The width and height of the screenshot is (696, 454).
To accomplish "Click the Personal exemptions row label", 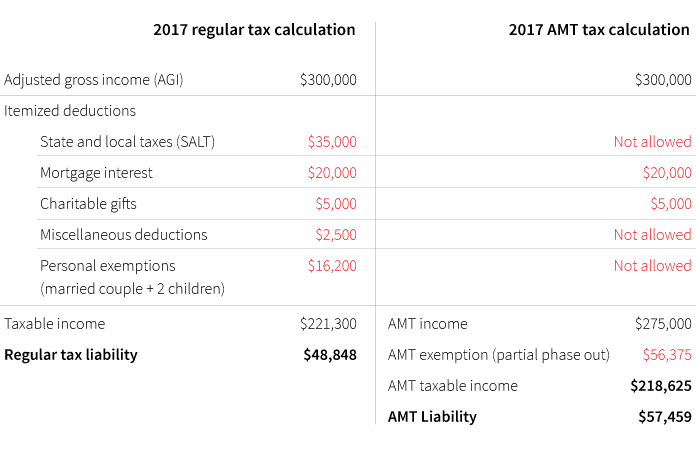I will (x=107, y=266).
